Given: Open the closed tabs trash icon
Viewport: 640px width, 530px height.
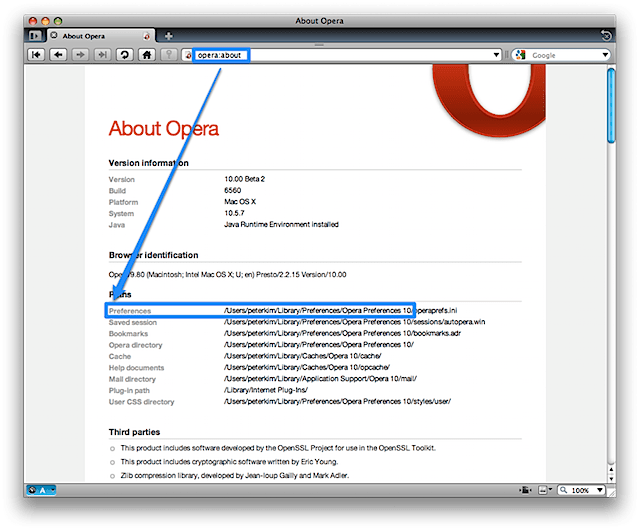Looking at the screenshot, I should (606, 36).
